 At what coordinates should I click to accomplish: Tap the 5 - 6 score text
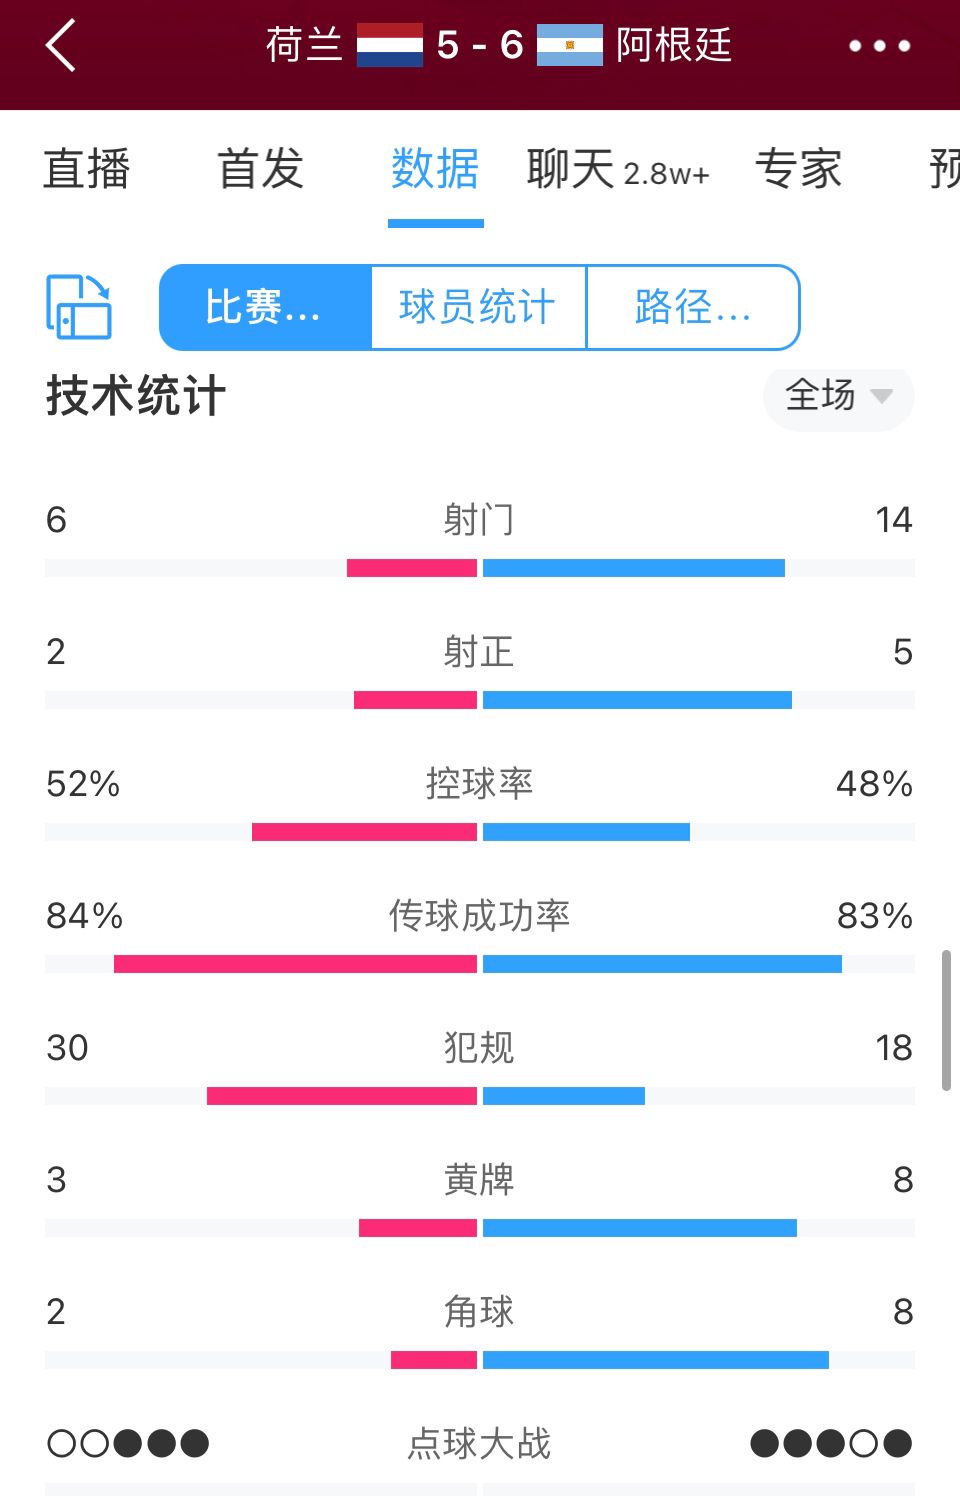[x=480, y=45]
